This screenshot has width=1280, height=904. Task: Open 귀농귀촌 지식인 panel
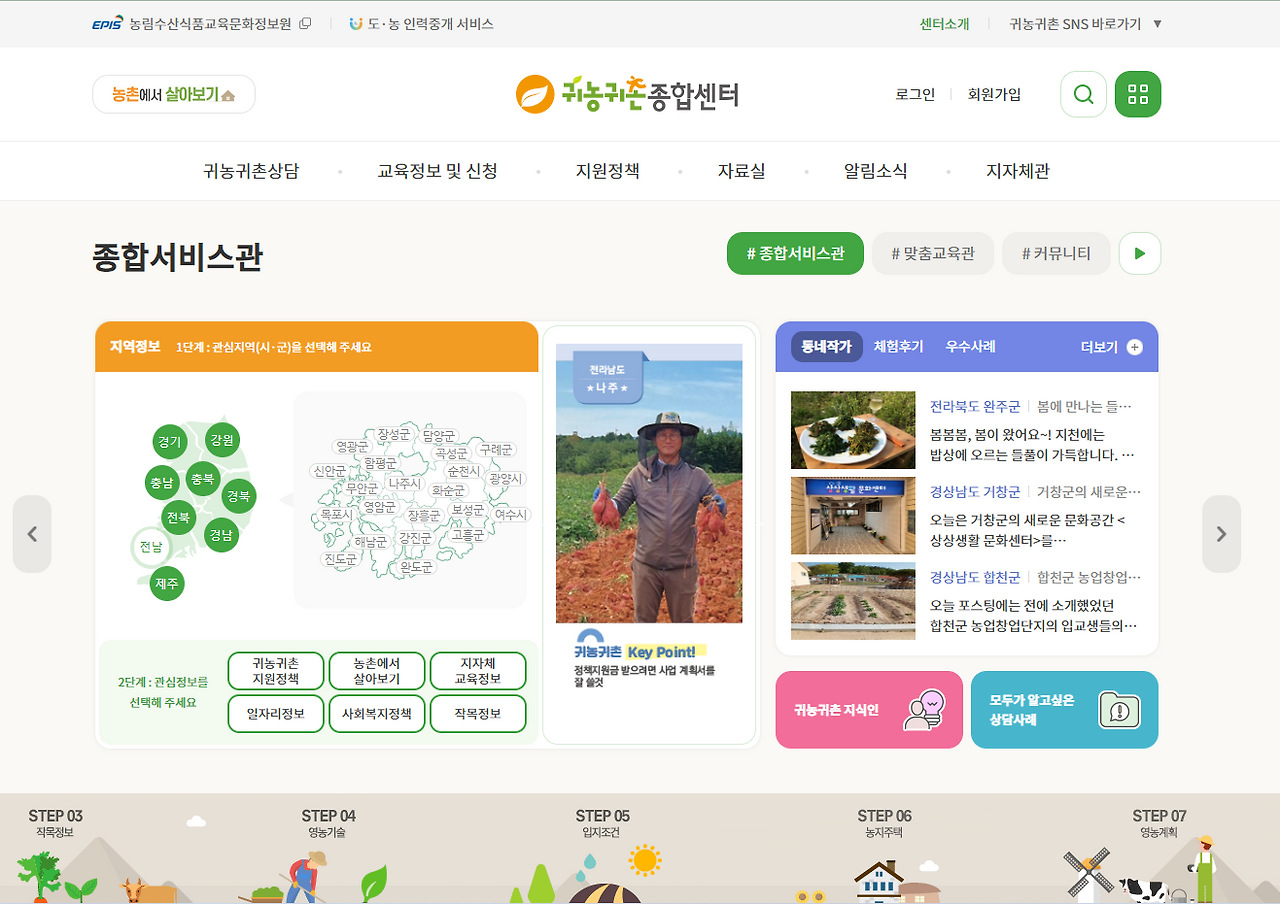coord(868,710)
